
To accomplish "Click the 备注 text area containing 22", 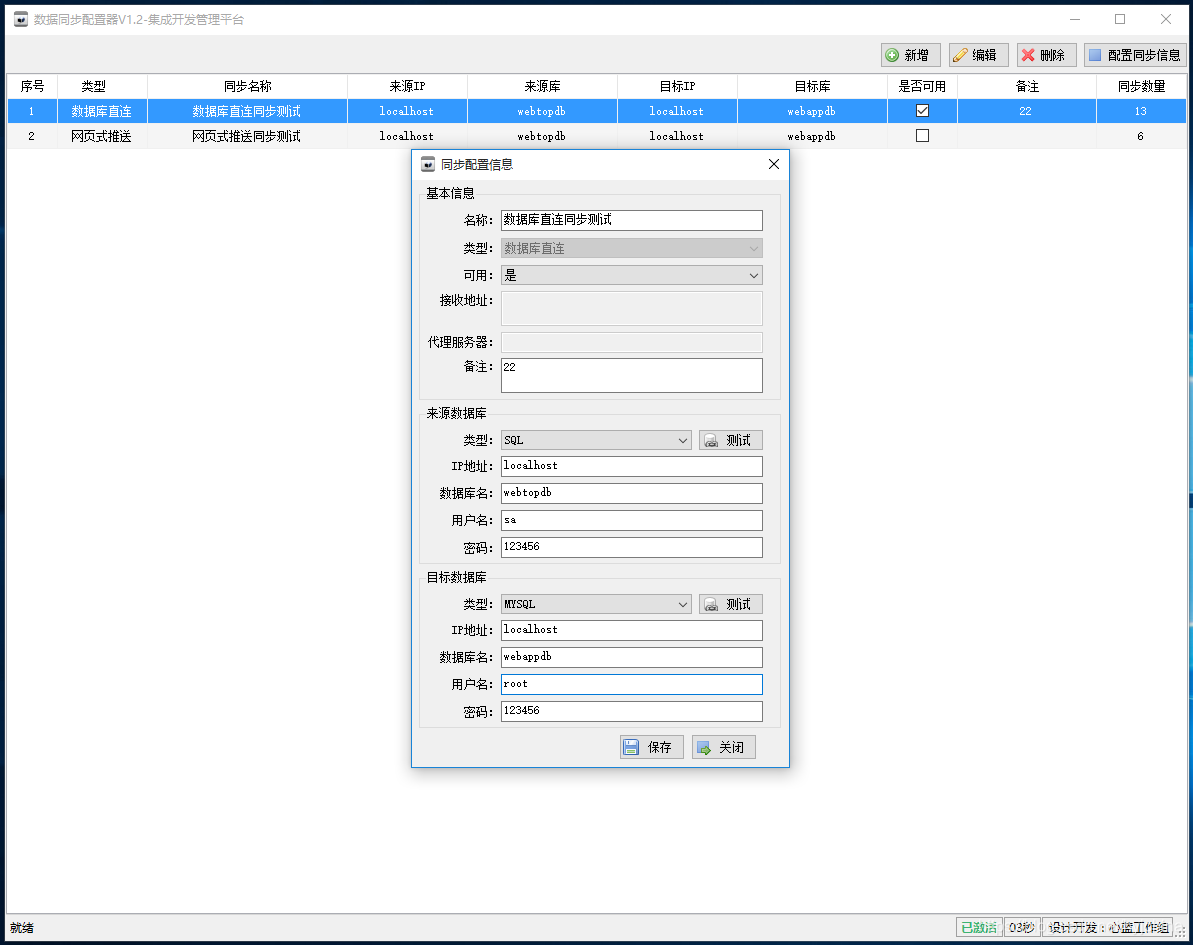I will 631,375.
